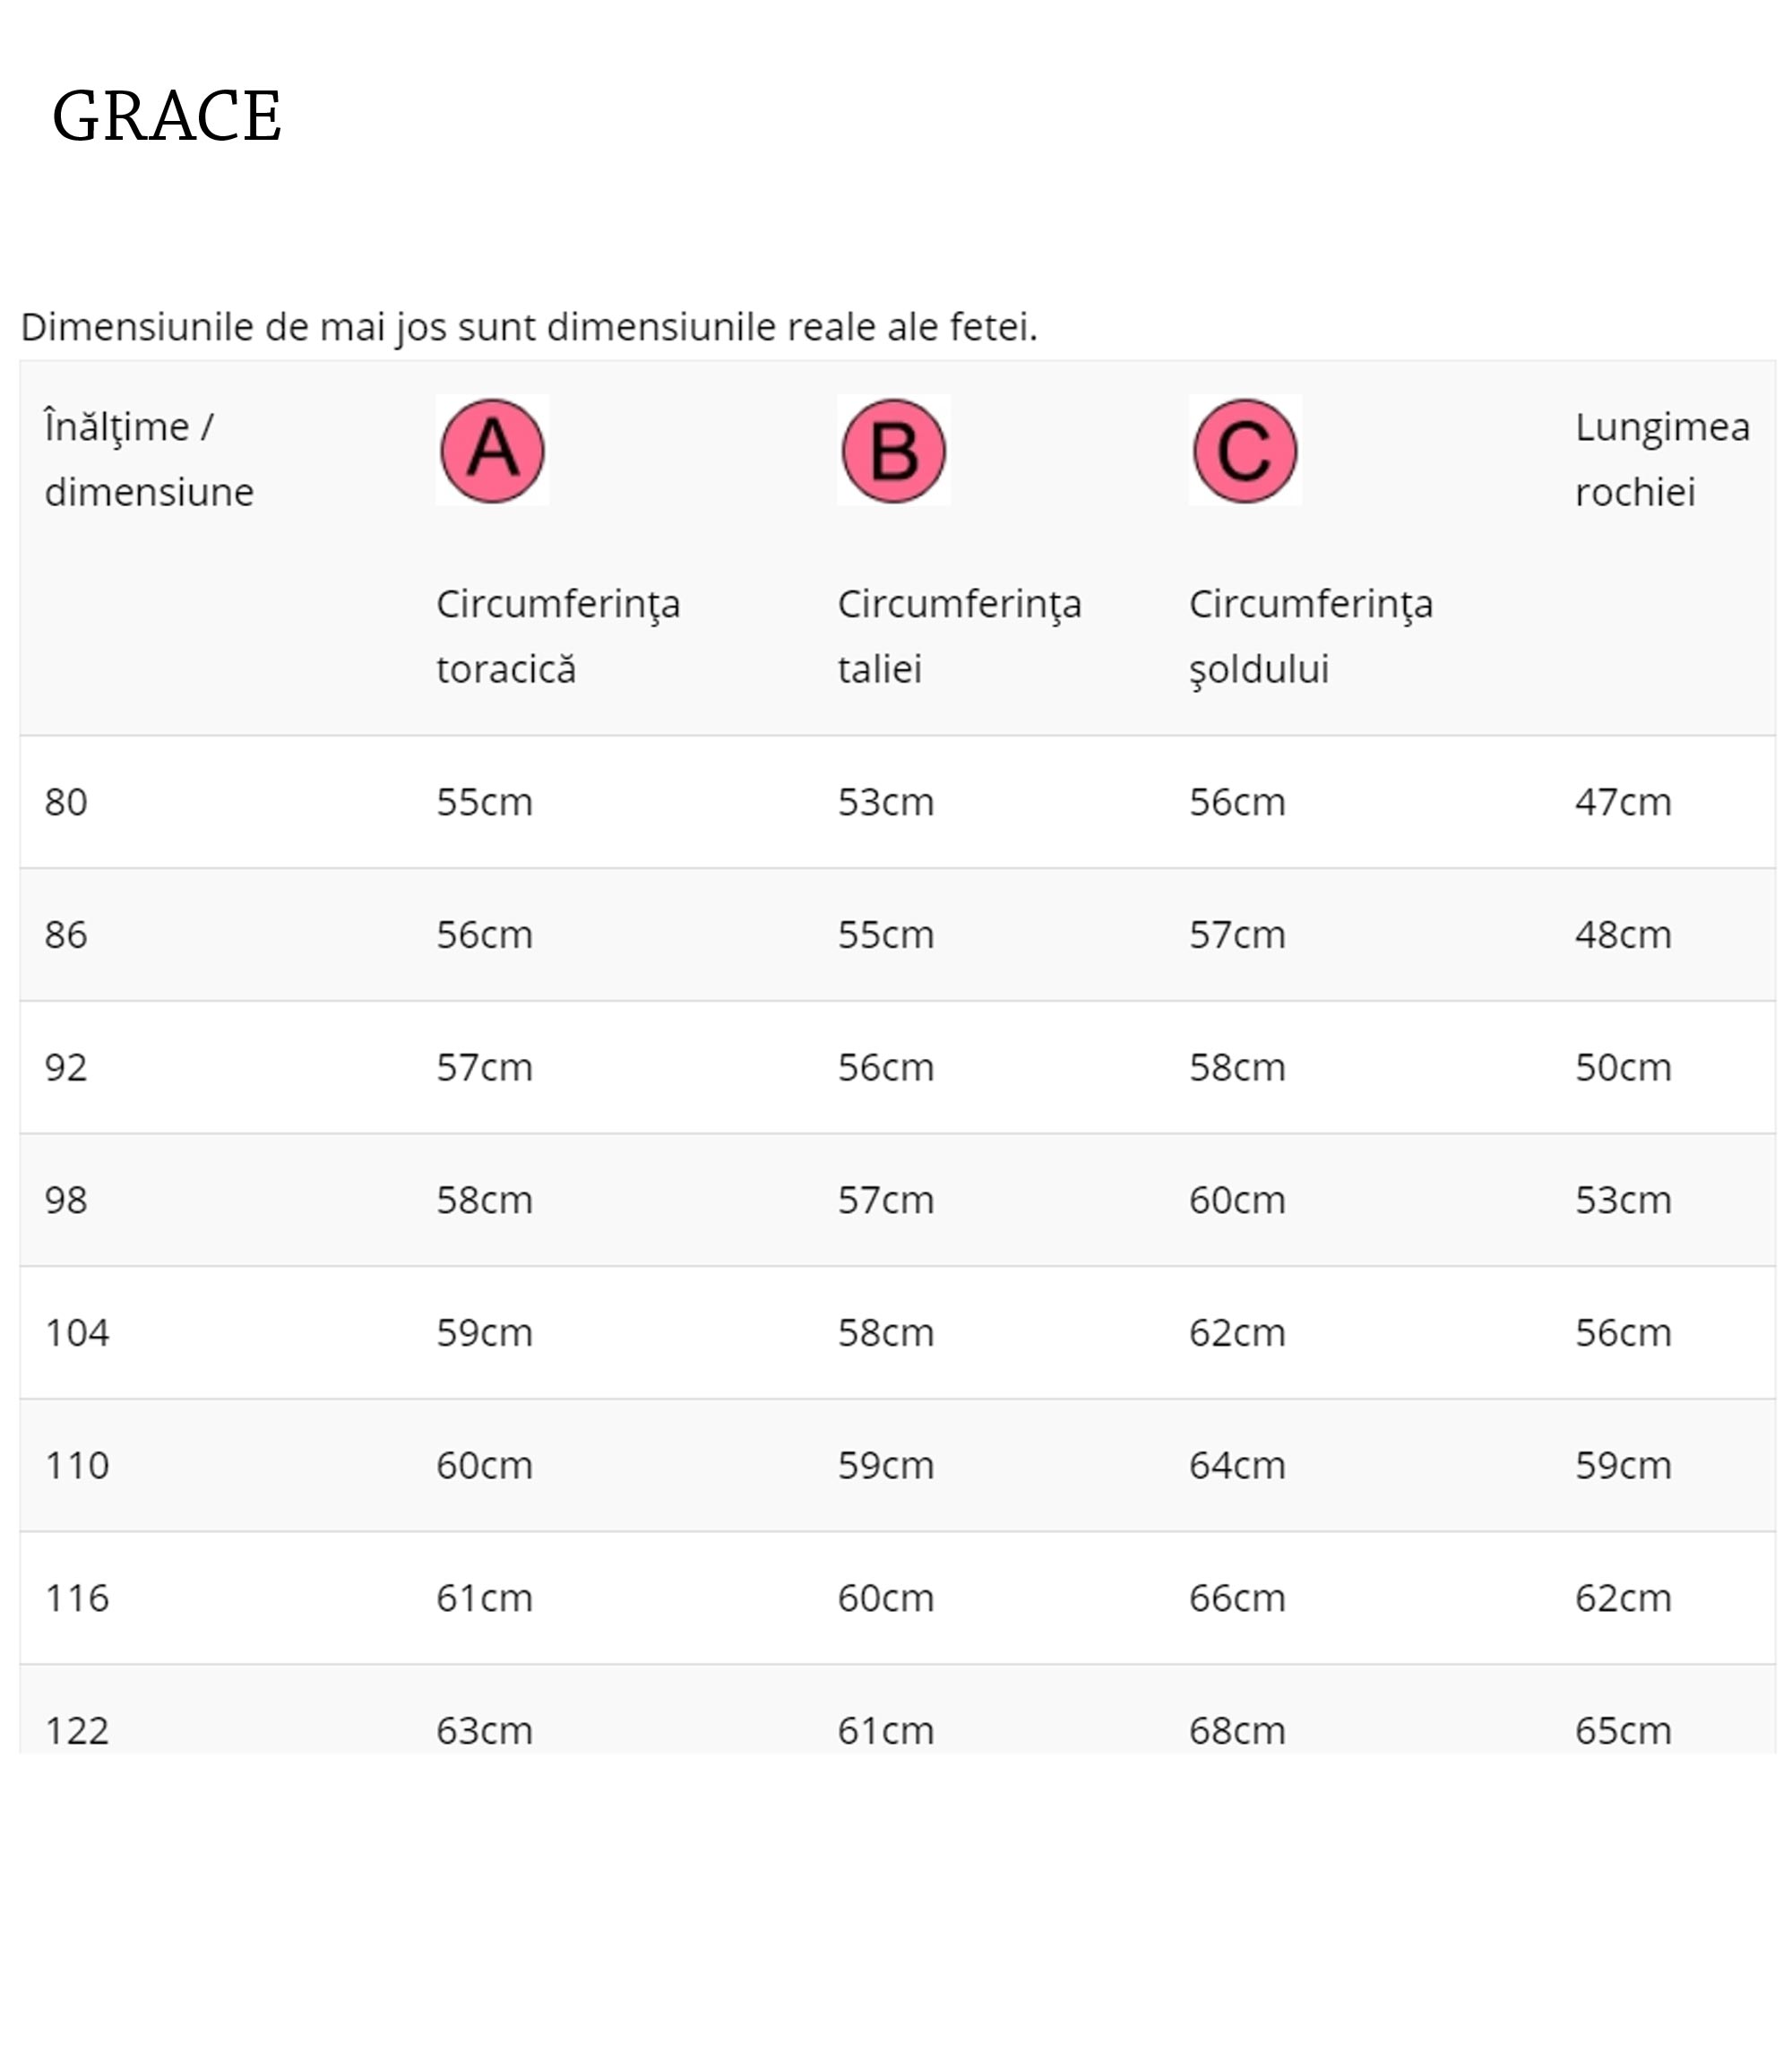The width and height of the screenshot is (1792, 2067).
Task: Select the Circumferinţa şoldului column header
Action: point(1311,636)
